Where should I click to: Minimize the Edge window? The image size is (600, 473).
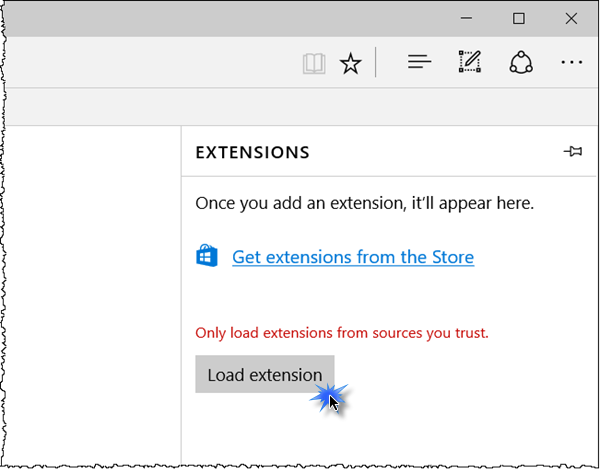pos(467,18)
